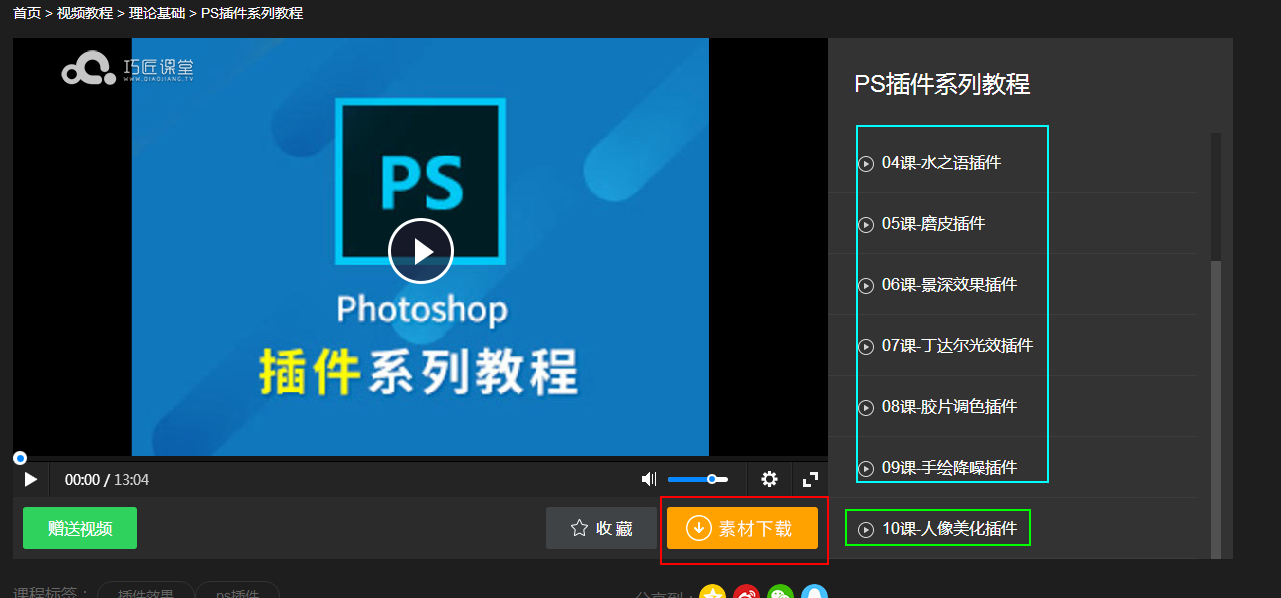Click the lesson list scrollbar thumb

coord(1216,410)
